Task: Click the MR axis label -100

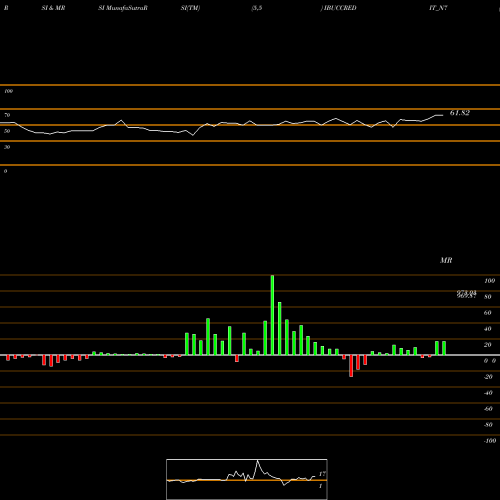Action: [x=490, y=441]
